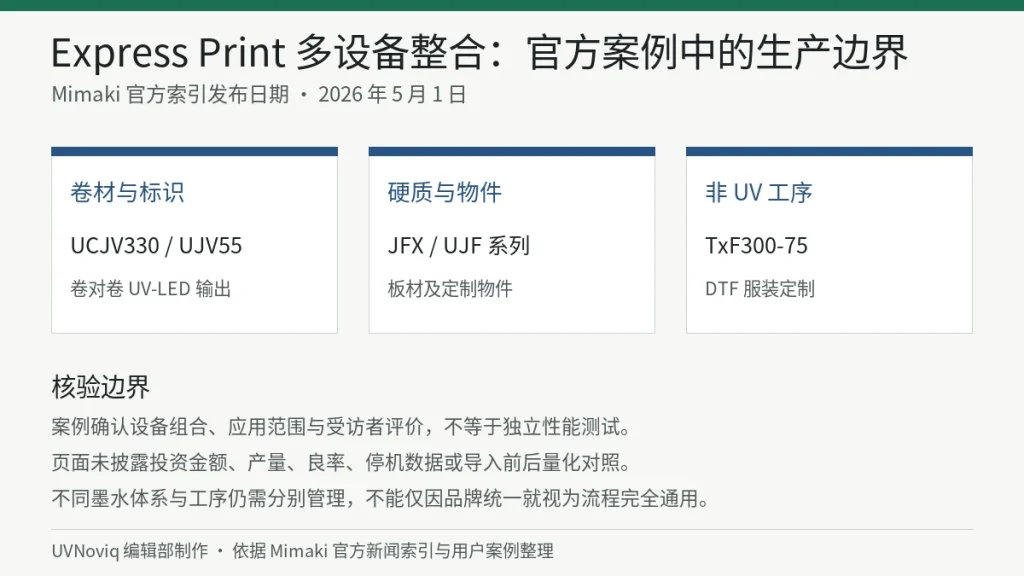
Task: Select the TxF300-75 model text
Action: click(756, 246)
